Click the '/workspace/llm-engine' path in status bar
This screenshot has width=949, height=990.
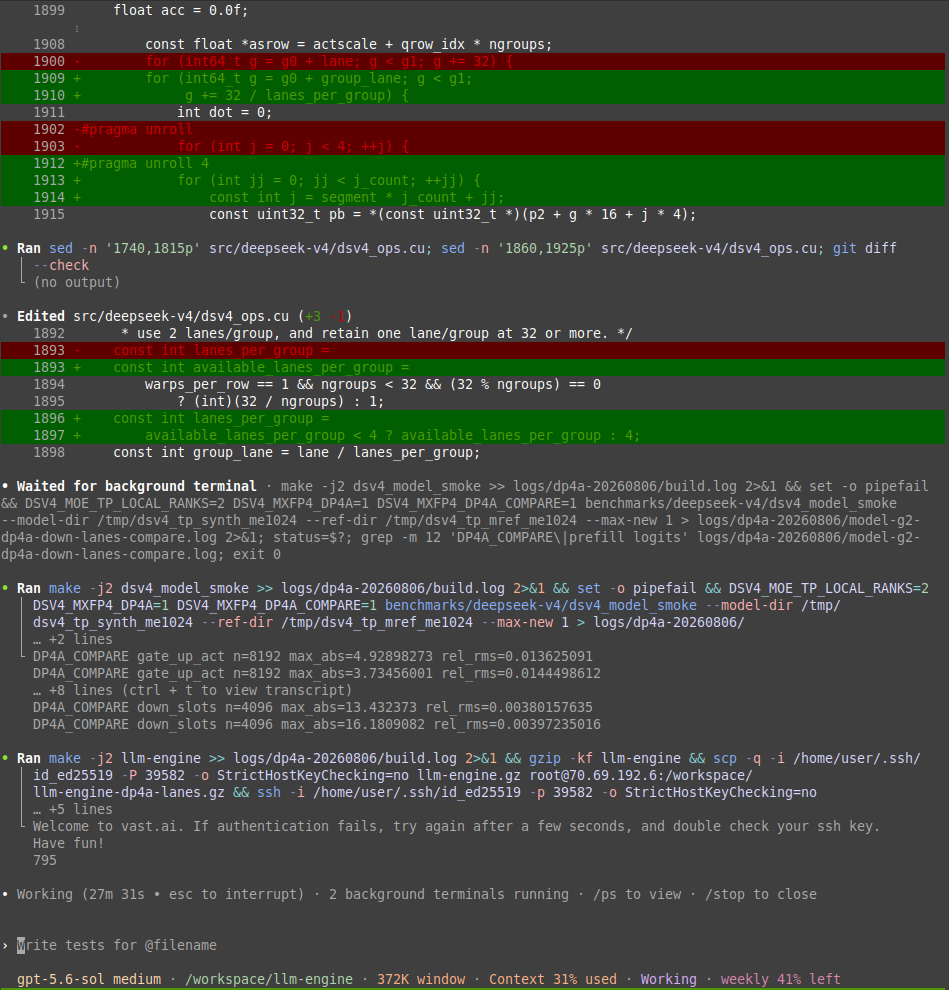269,979
